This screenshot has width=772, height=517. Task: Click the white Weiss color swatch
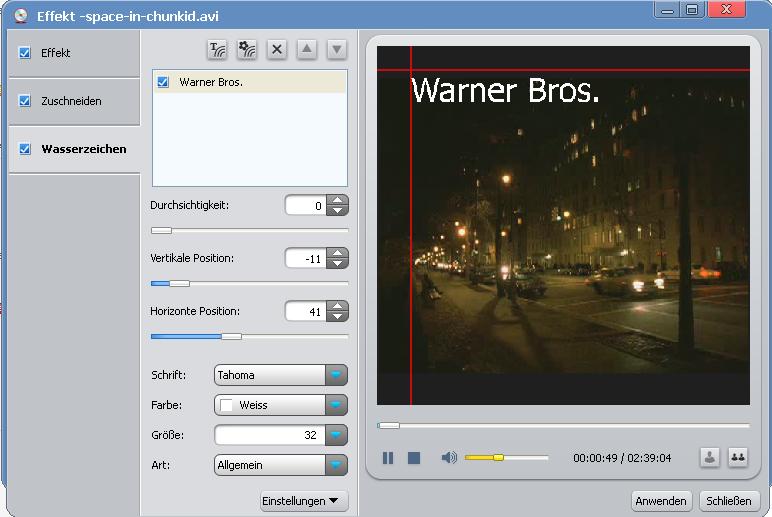(x=226, y=405)
